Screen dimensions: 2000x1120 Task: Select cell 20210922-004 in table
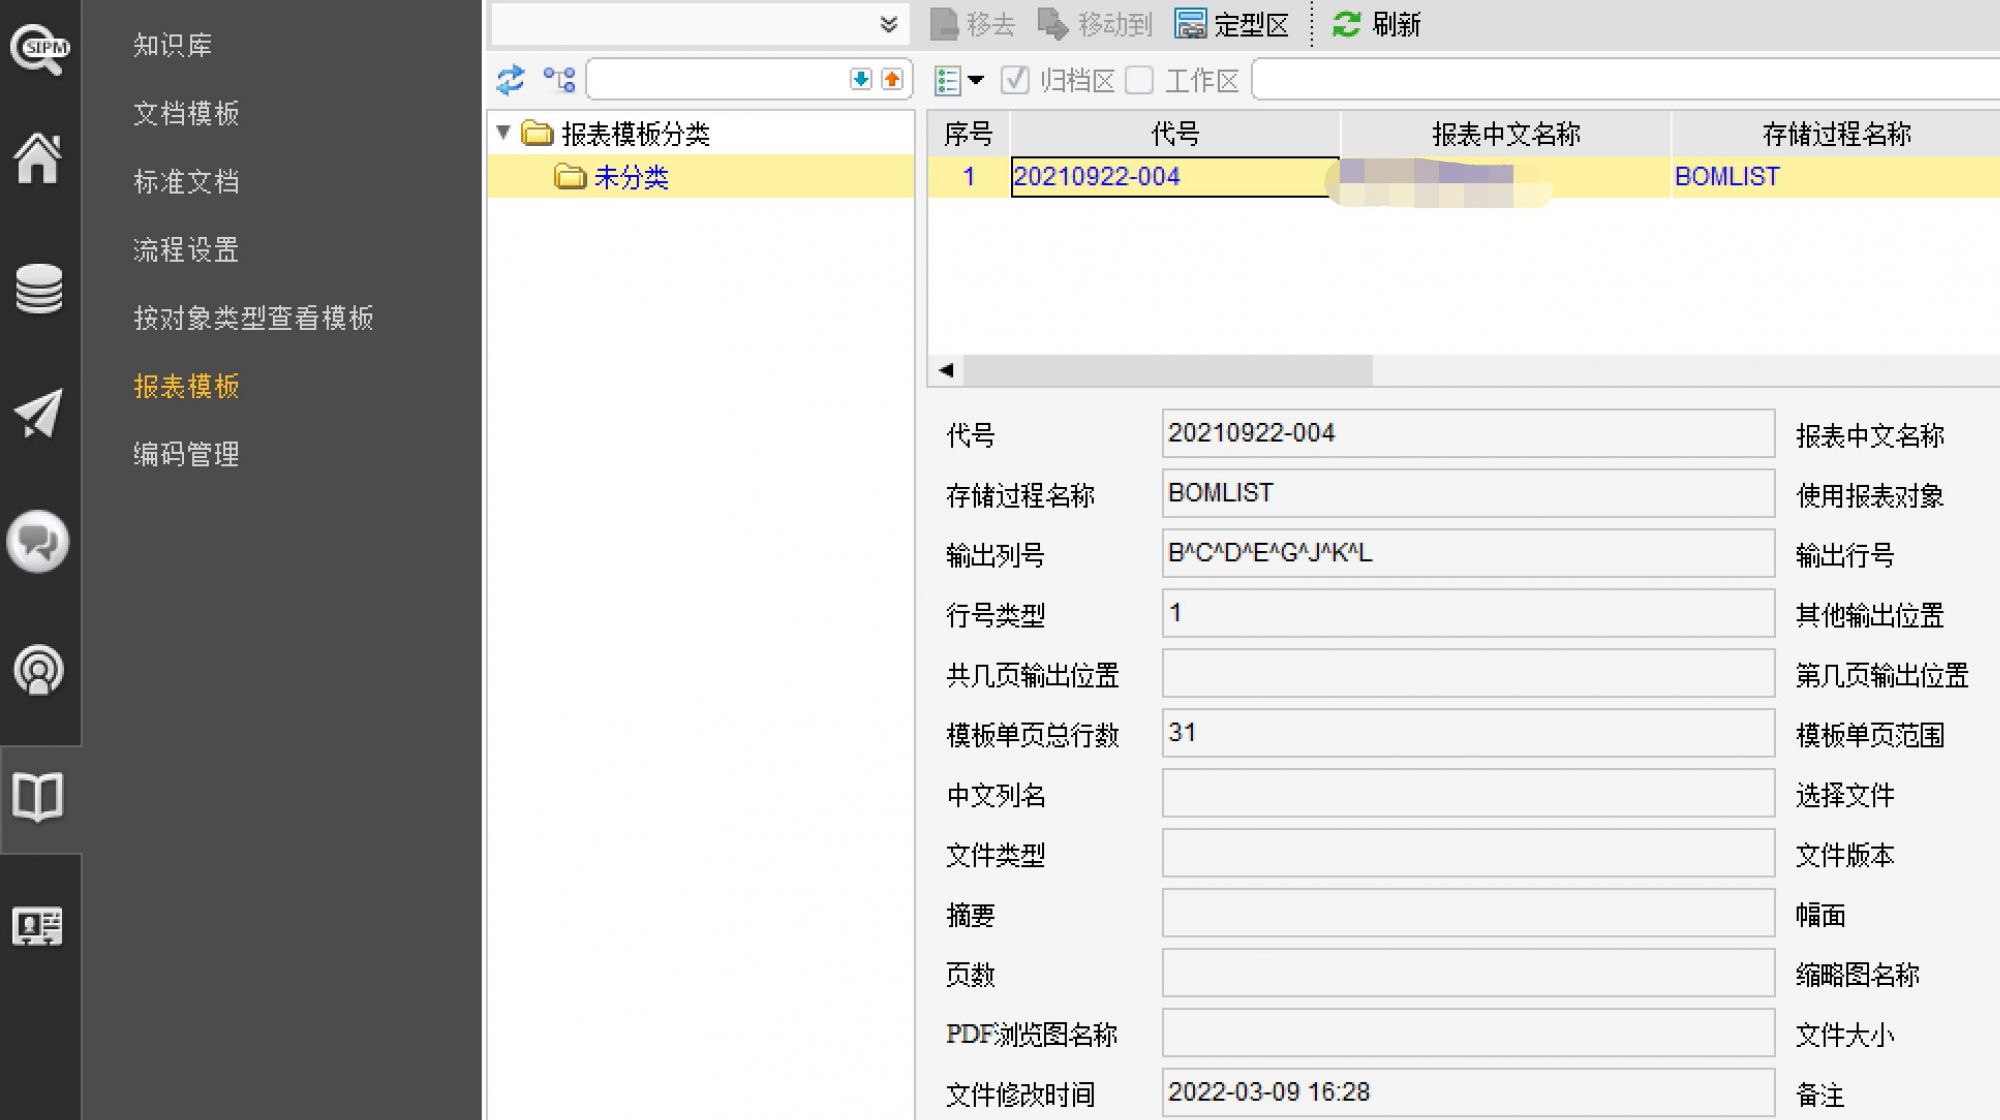(x=1175, y=177)
